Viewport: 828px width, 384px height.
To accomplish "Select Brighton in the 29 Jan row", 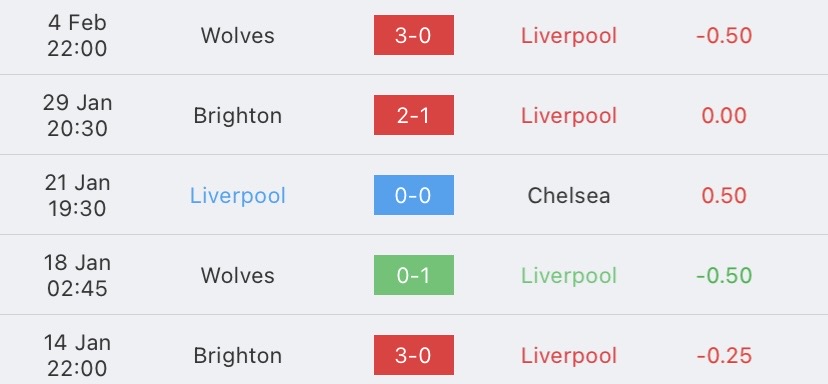I will tap(238, 116).
